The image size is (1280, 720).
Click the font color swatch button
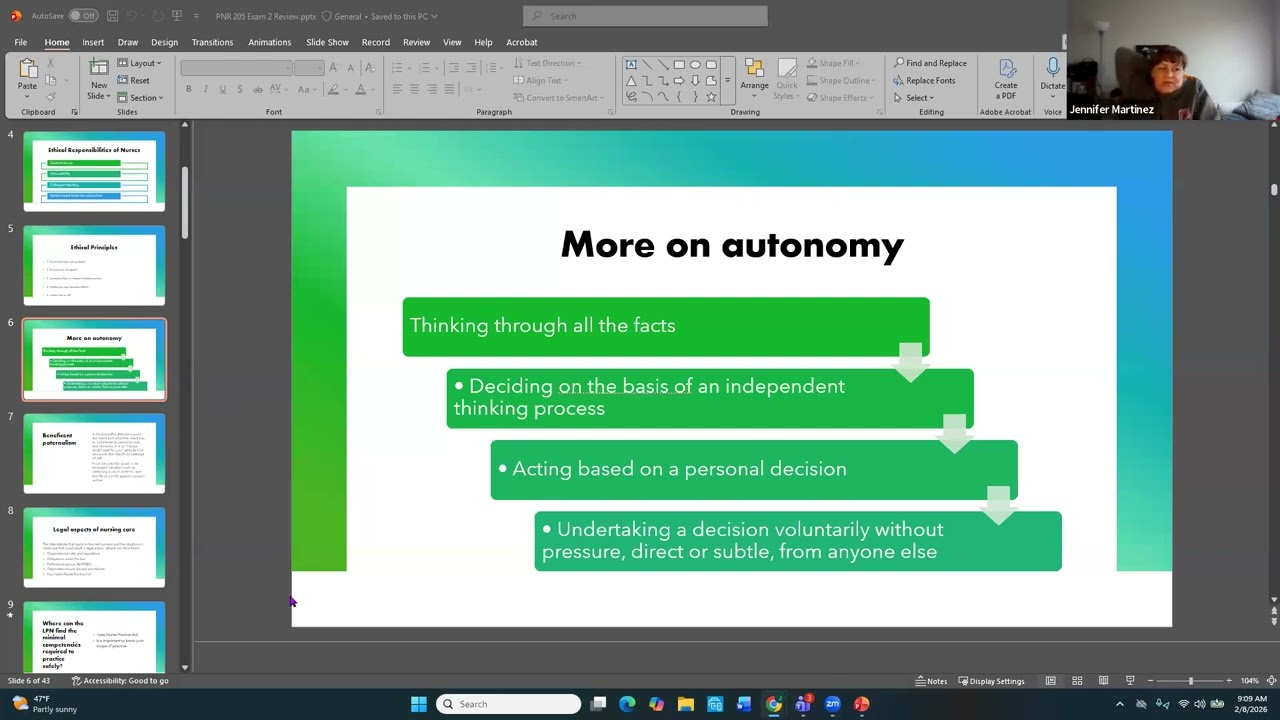360,89
